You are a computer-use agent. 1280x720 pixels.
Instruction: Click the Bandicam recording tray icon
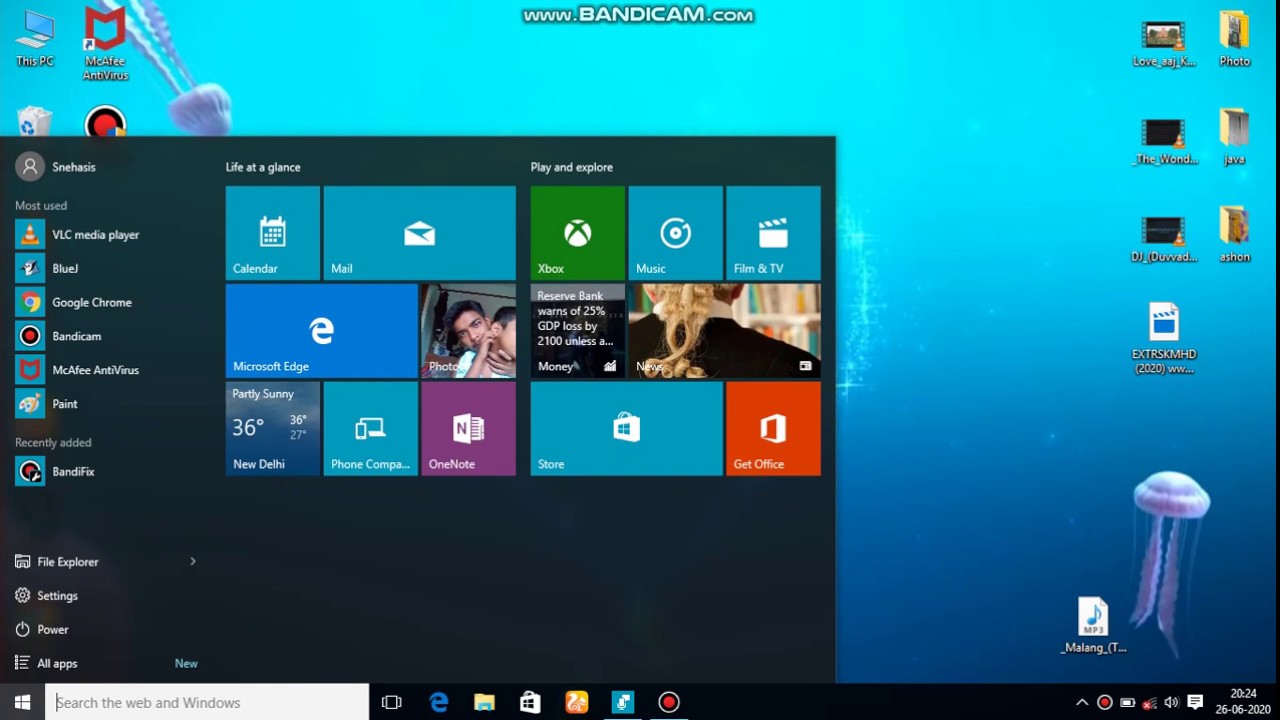click(1105, 703)
